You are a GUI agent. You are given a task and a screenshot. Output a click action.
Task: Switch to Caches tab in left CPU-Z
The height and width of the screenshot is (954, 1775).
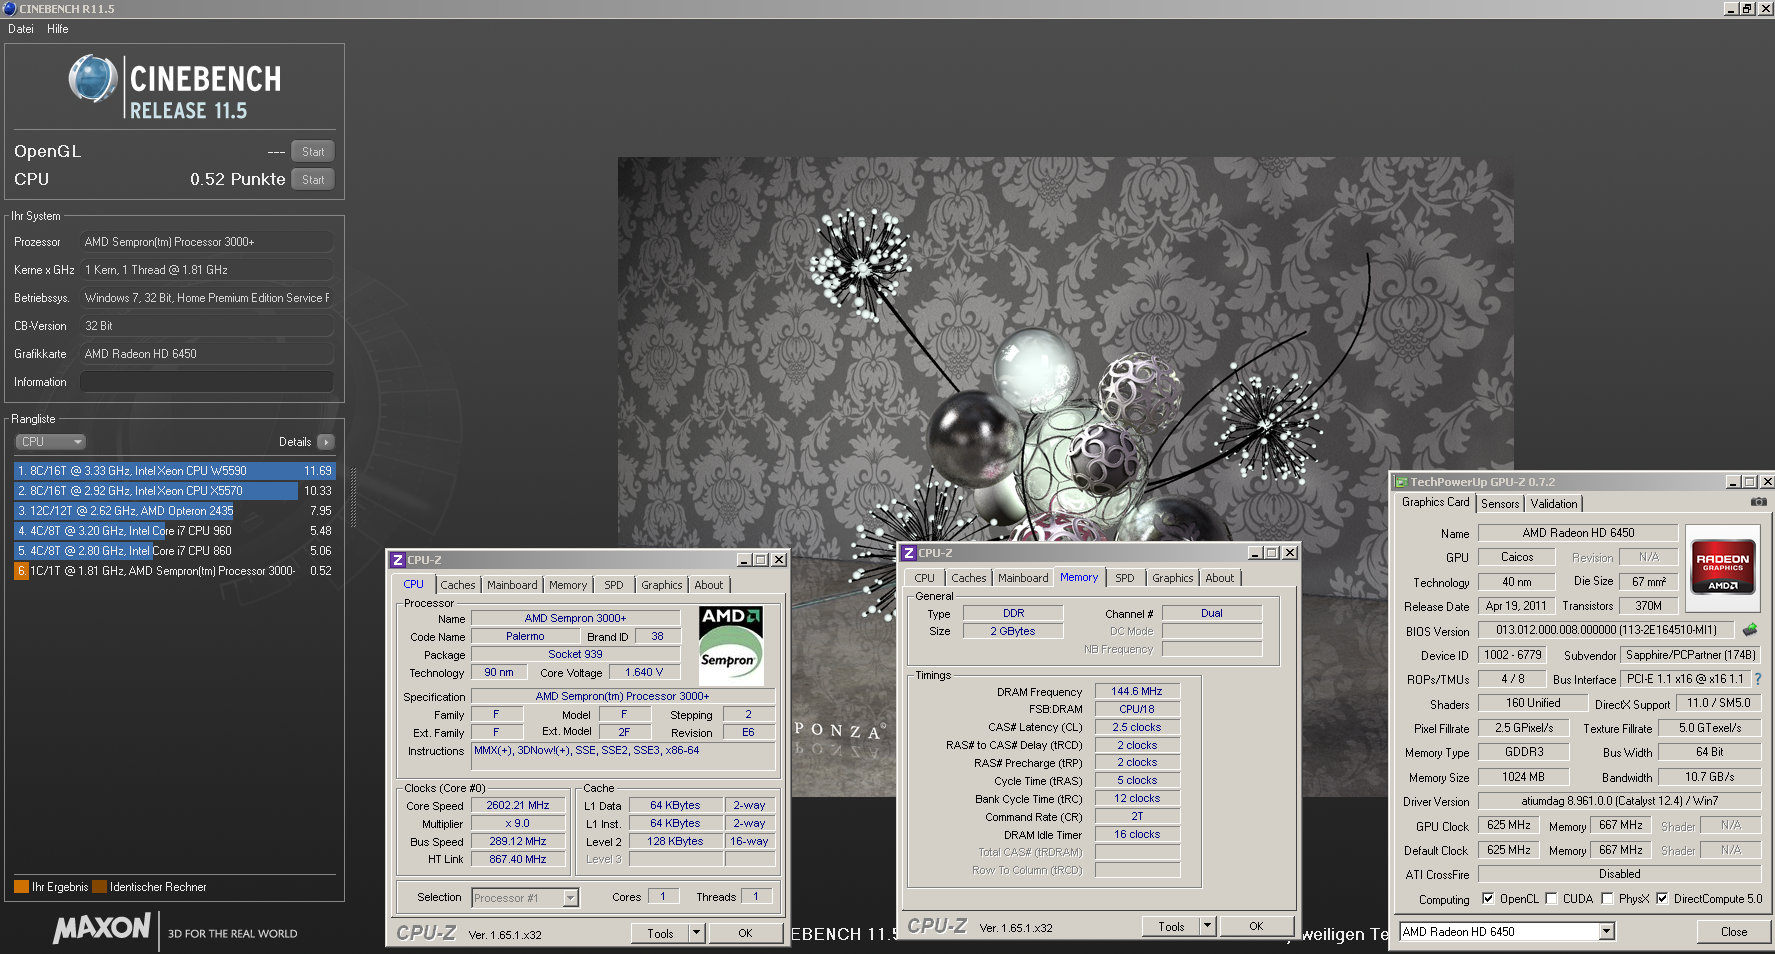tap(458, 585)
